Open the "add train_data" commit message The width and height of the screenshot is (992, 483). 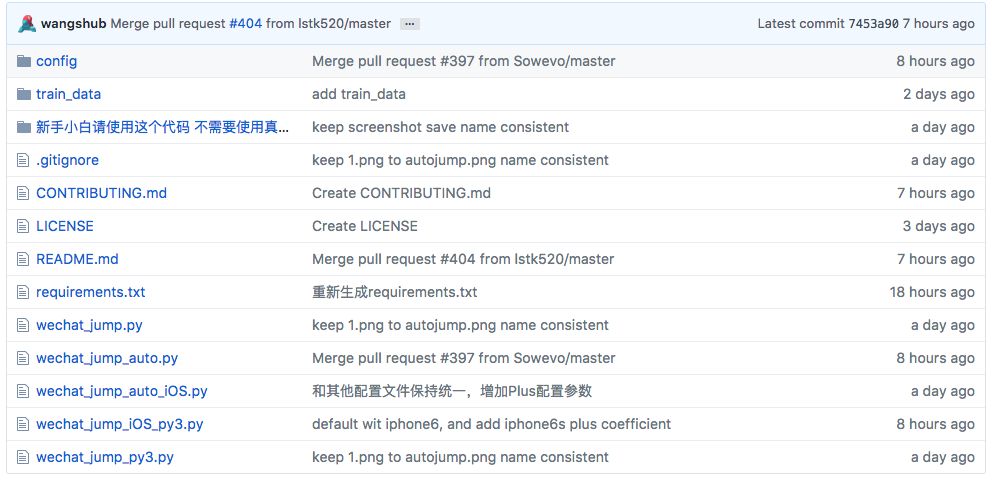click(358, 94)
